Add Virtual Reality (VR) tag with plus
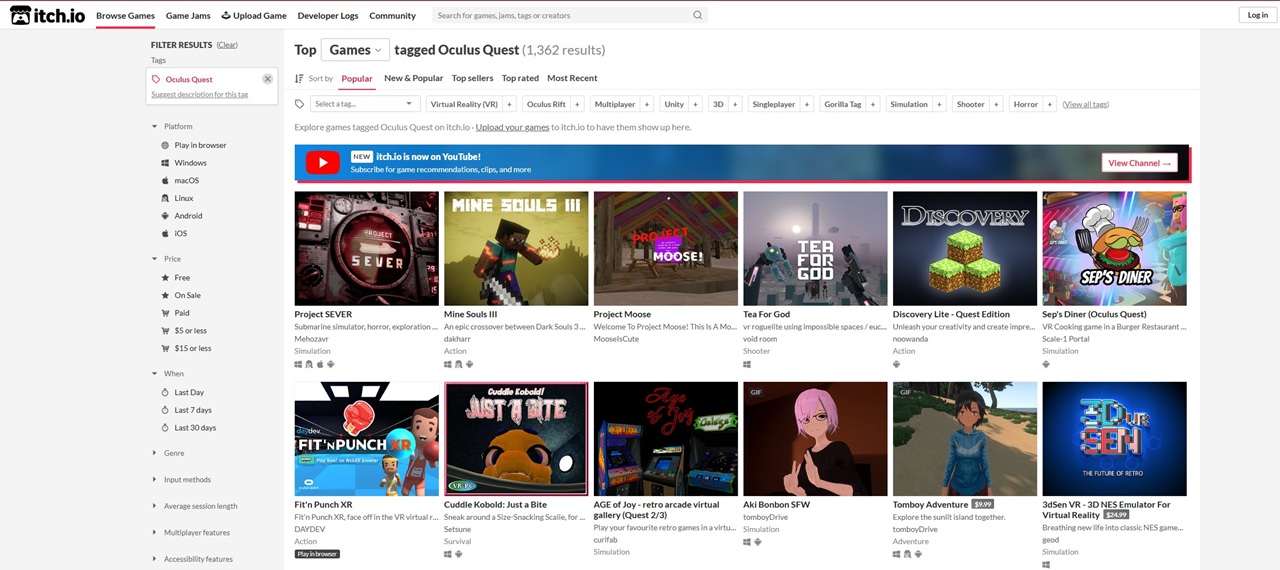 click(509, 104)
